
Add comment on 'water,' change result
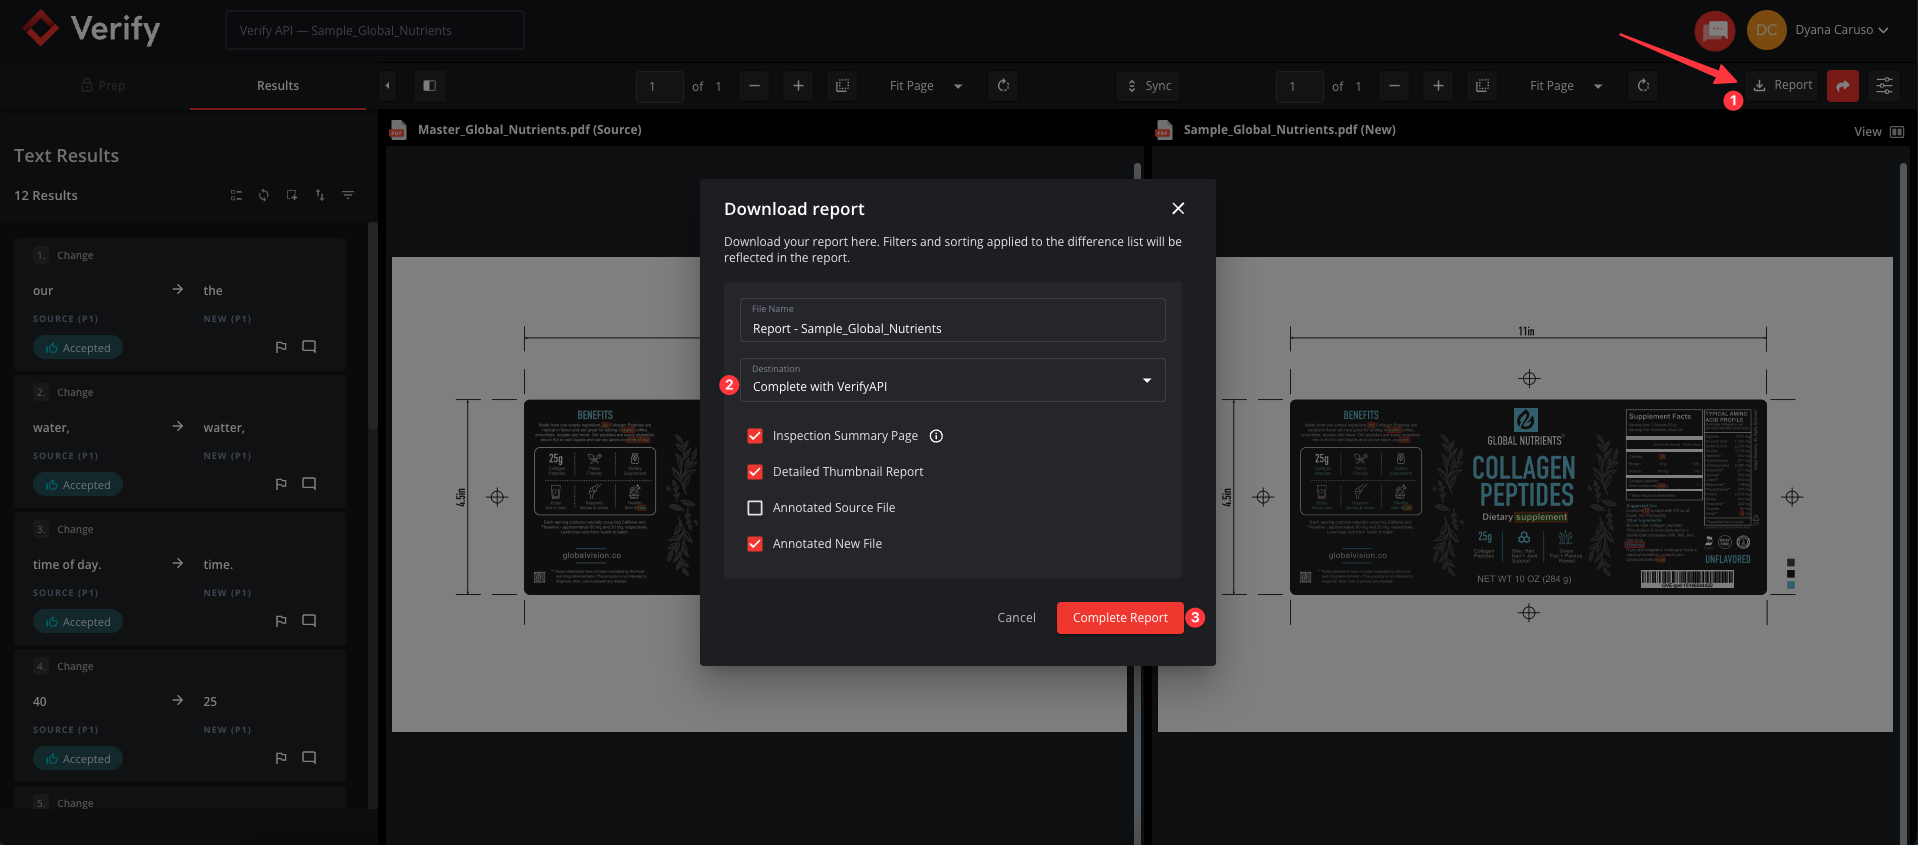coord(309,484)
